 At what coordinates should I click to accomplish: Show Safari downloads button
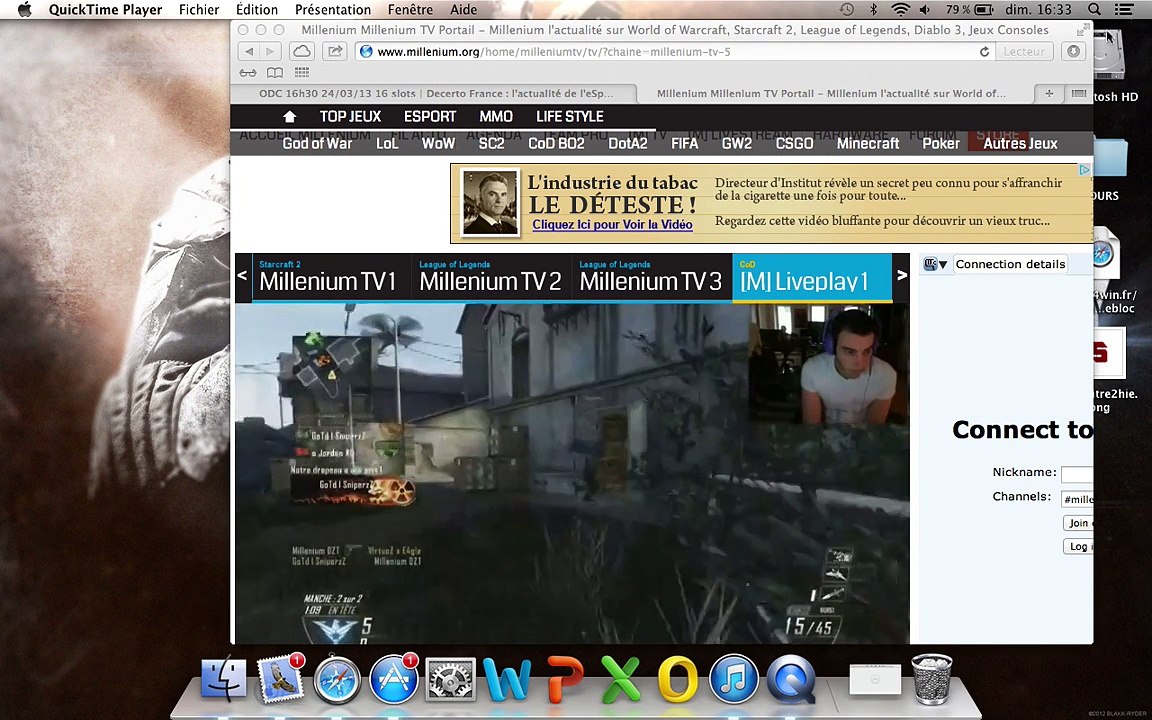click(1073, 51)
